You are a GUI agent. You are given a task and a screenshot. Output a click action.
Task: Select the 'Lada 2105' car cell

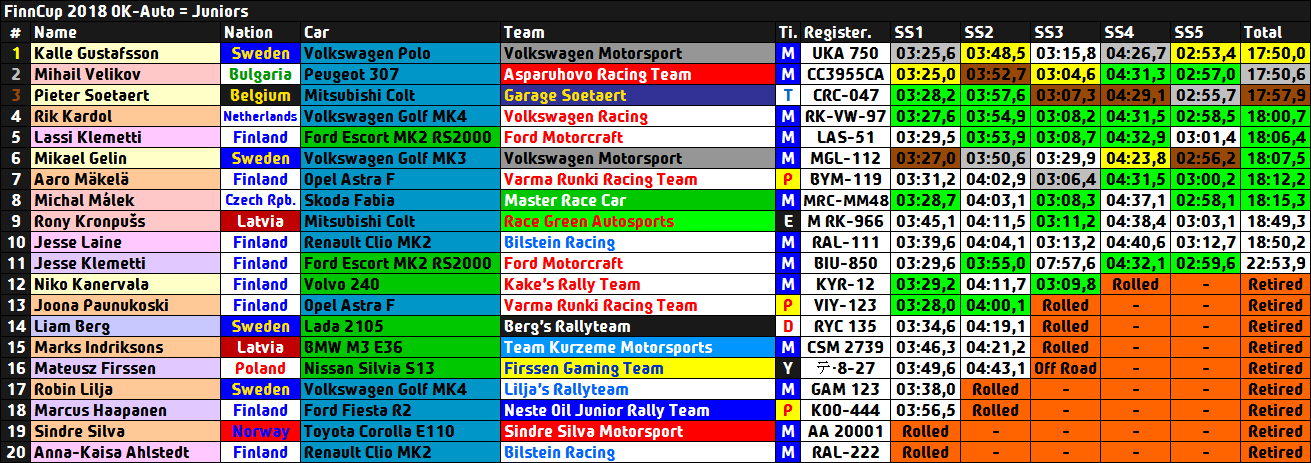(399, 326)
